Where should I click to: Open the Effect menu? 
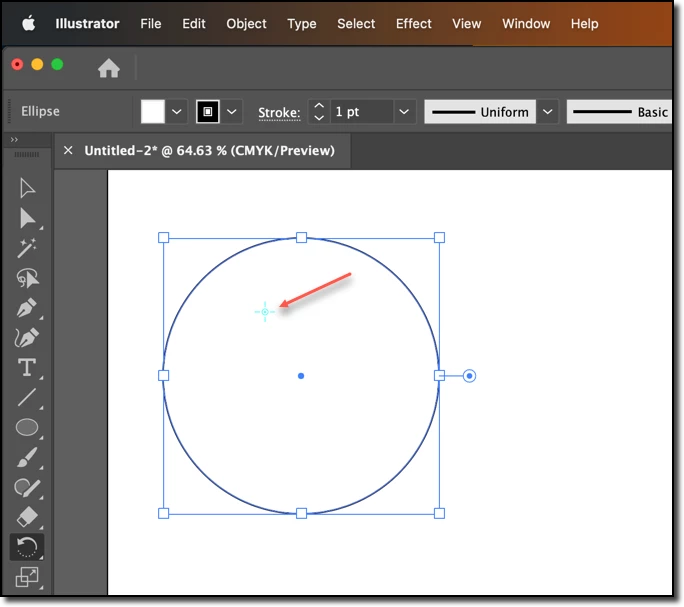coord(414,24)
